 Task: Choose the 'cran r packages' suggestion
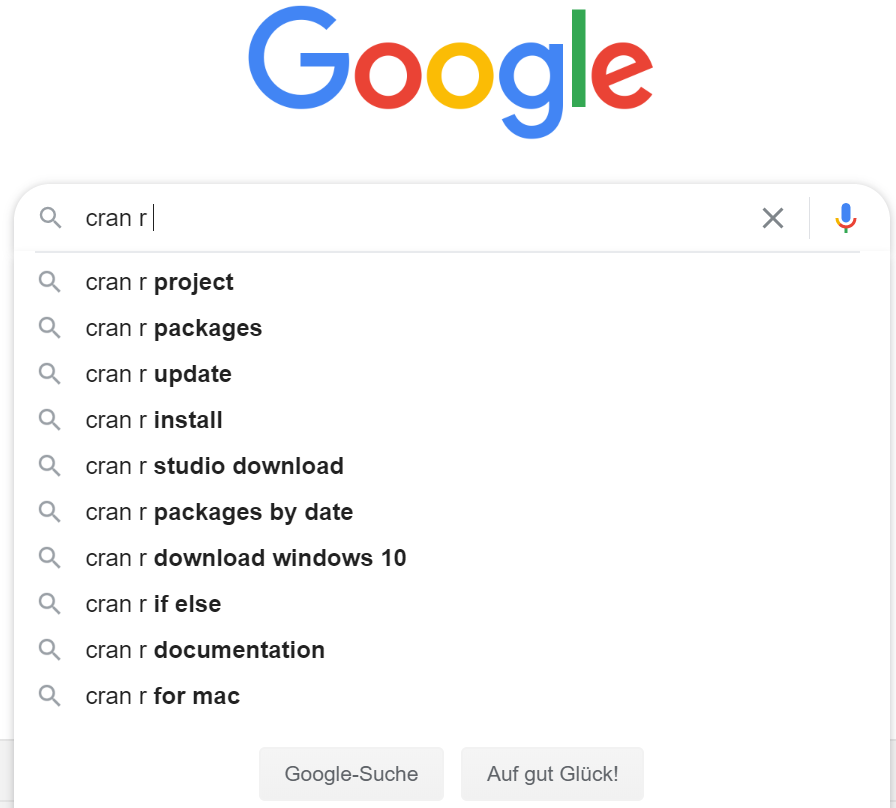click(x=174, y=328)
